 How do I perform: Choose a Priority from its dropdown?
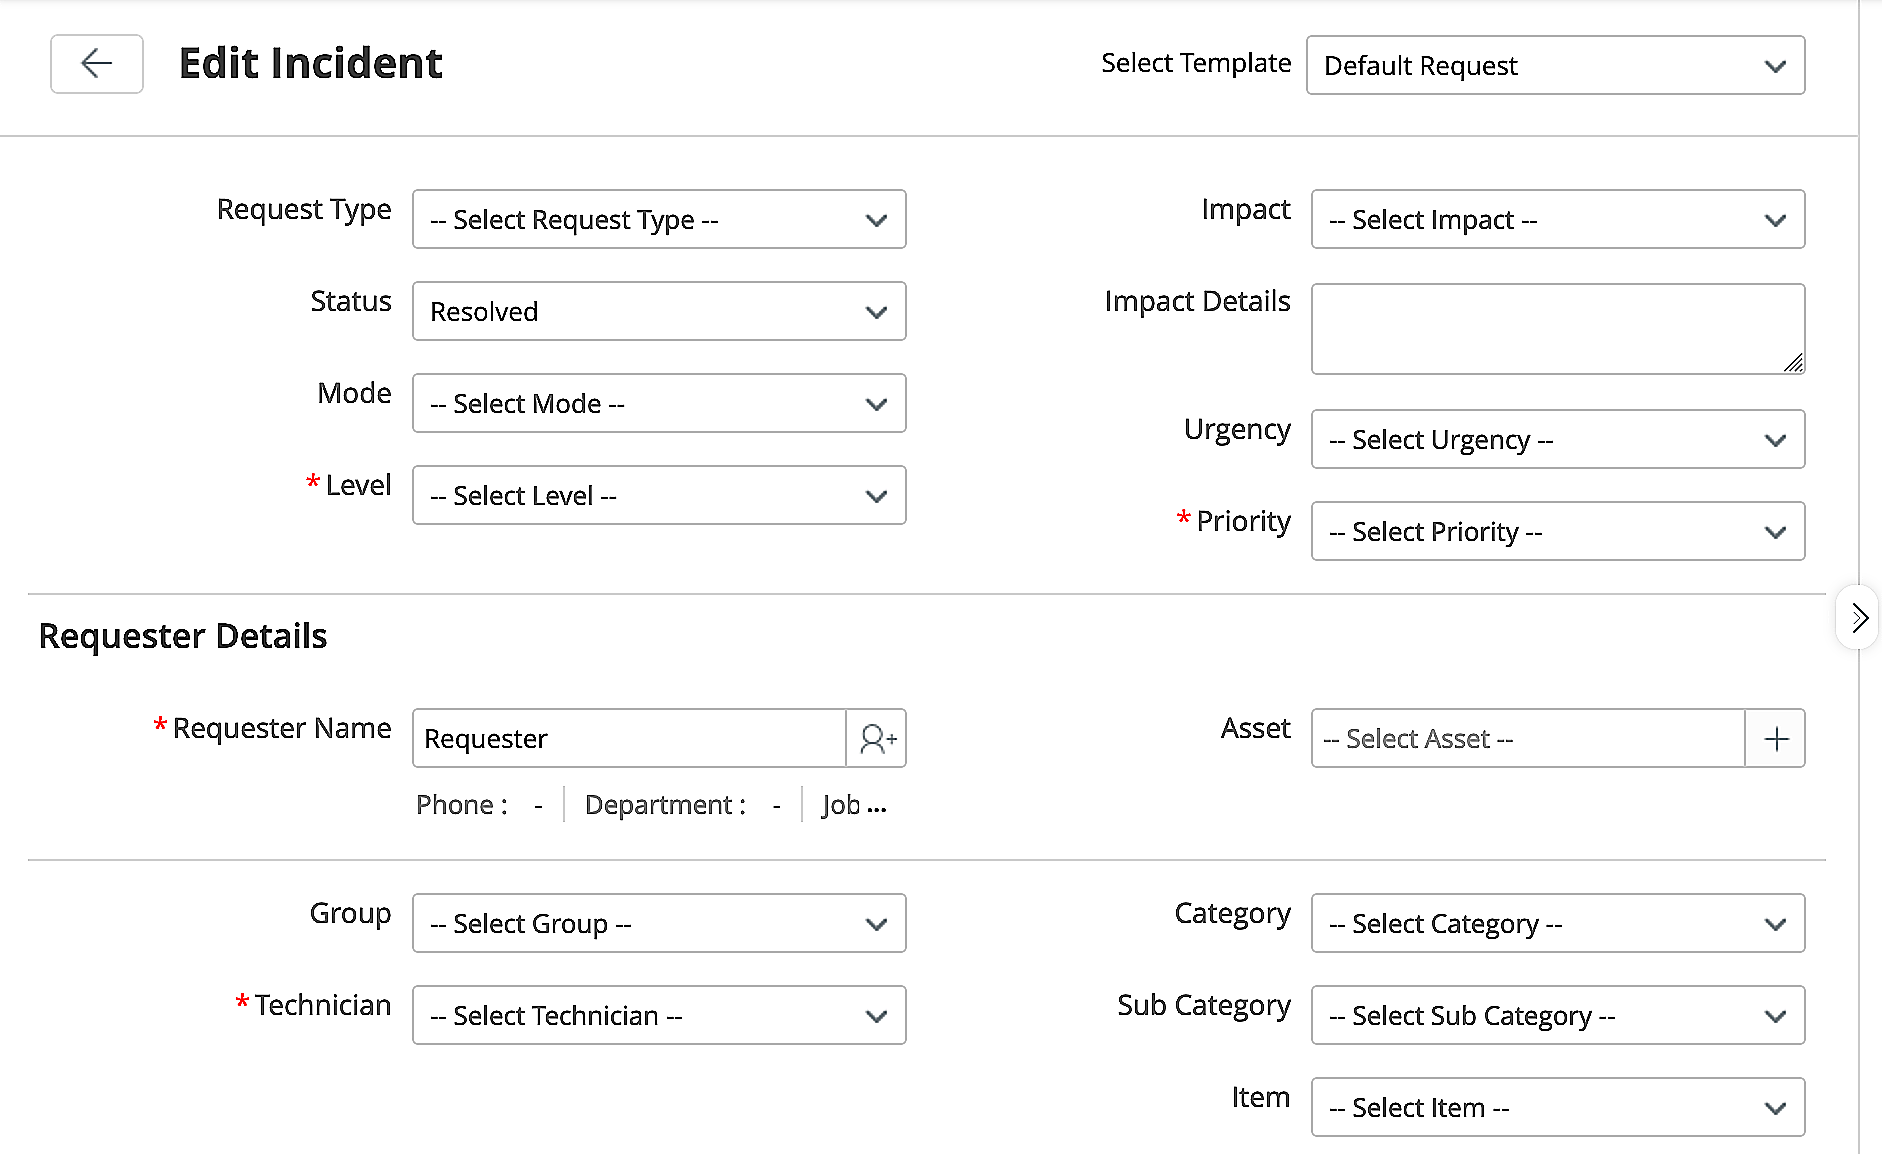pos(1556,531)
